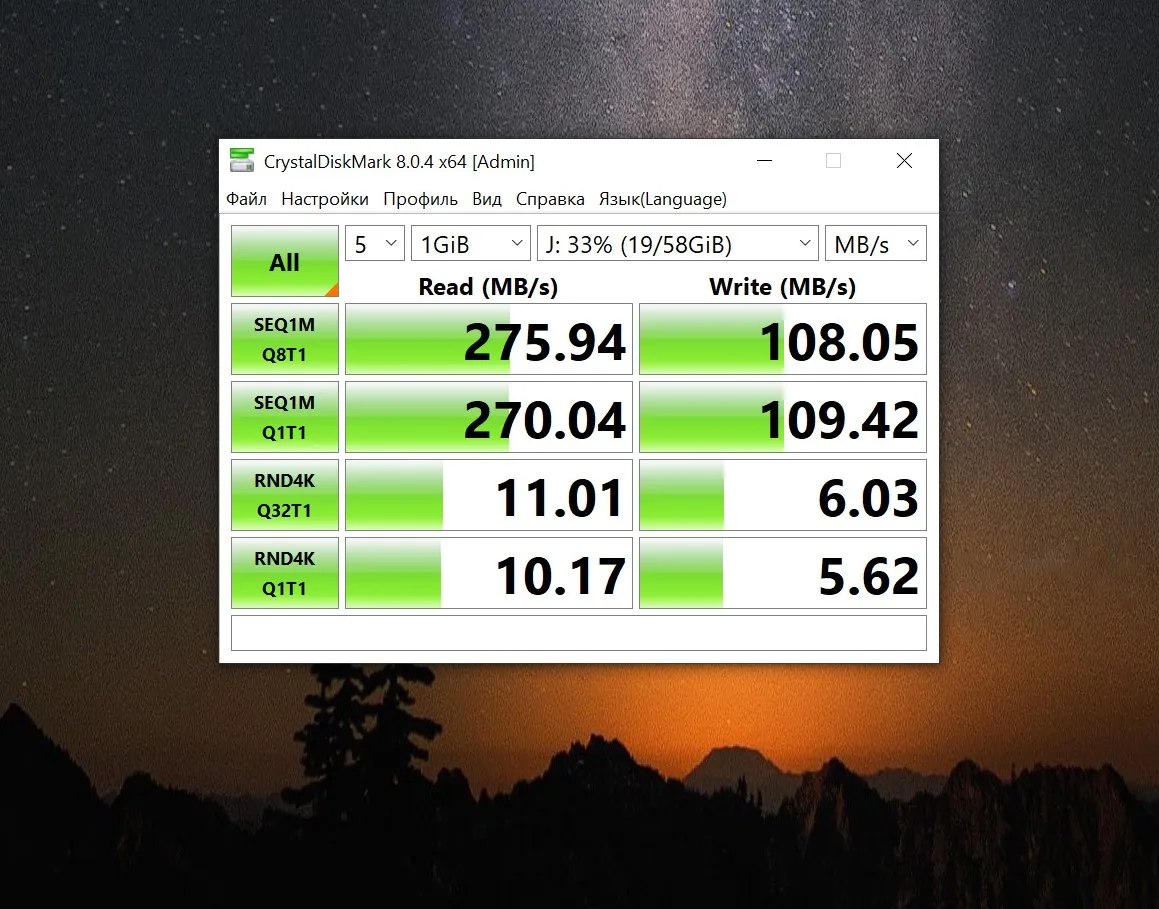The width and height of the screenshot is (1159, 909).
Task: Run the RND4K Q32T1 benchmark
Action: [x=285, y=495]
